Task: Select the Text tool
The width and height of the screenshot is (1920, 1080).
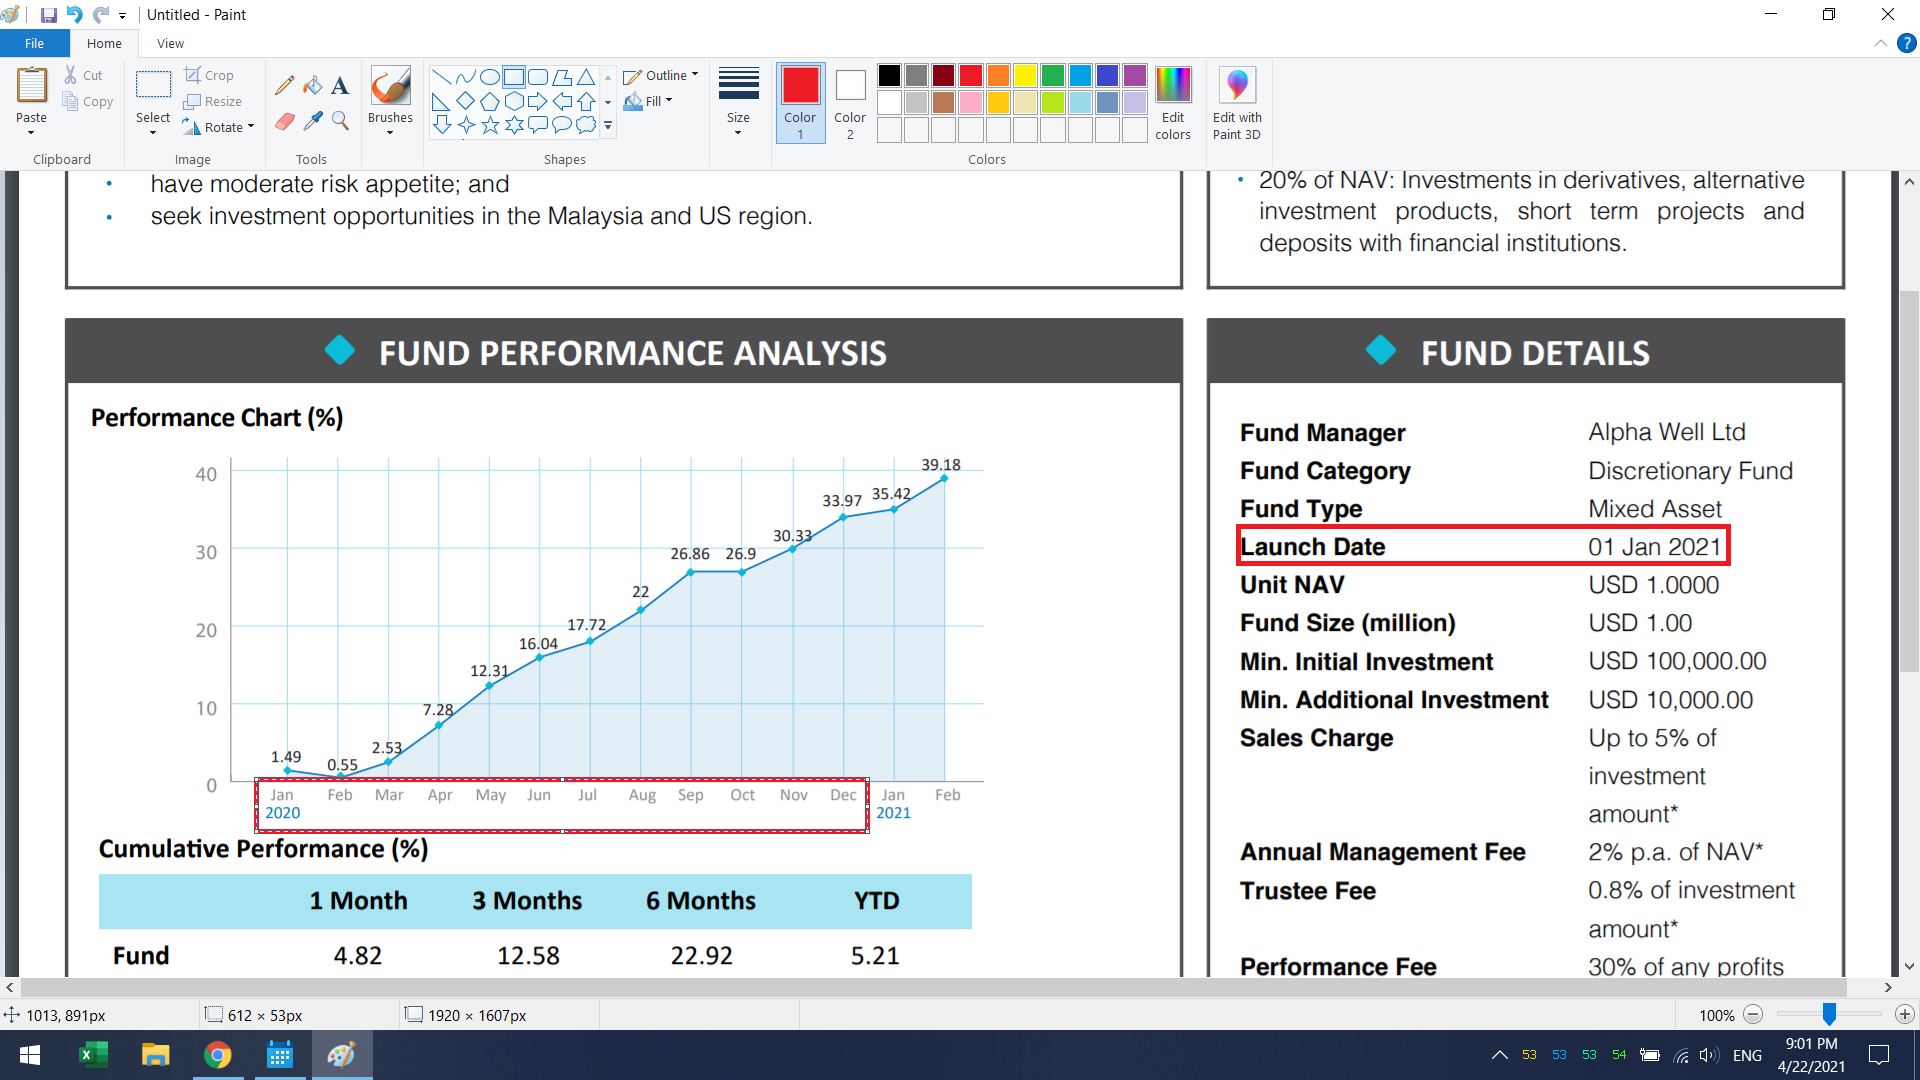Action: [340, 86]
